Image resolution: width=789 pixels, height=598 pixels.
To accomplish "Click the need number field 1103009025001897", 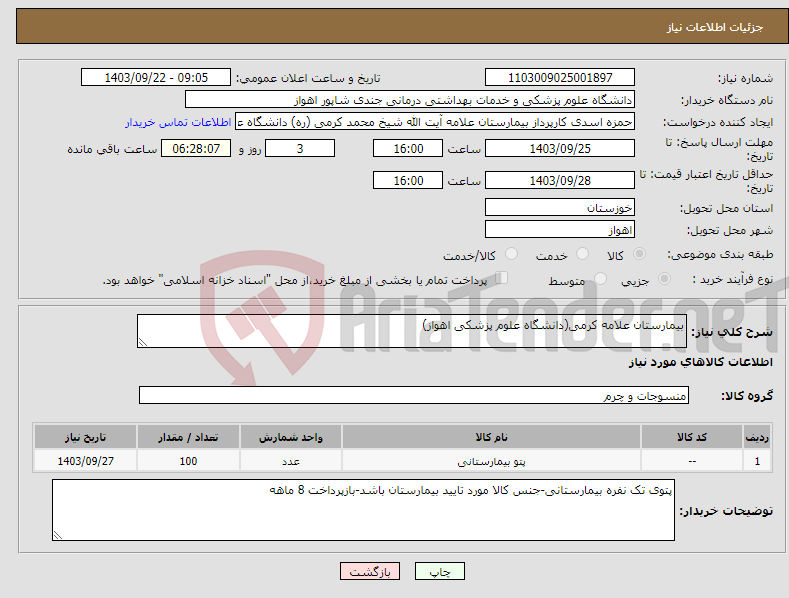I will (x=560, y=78).
